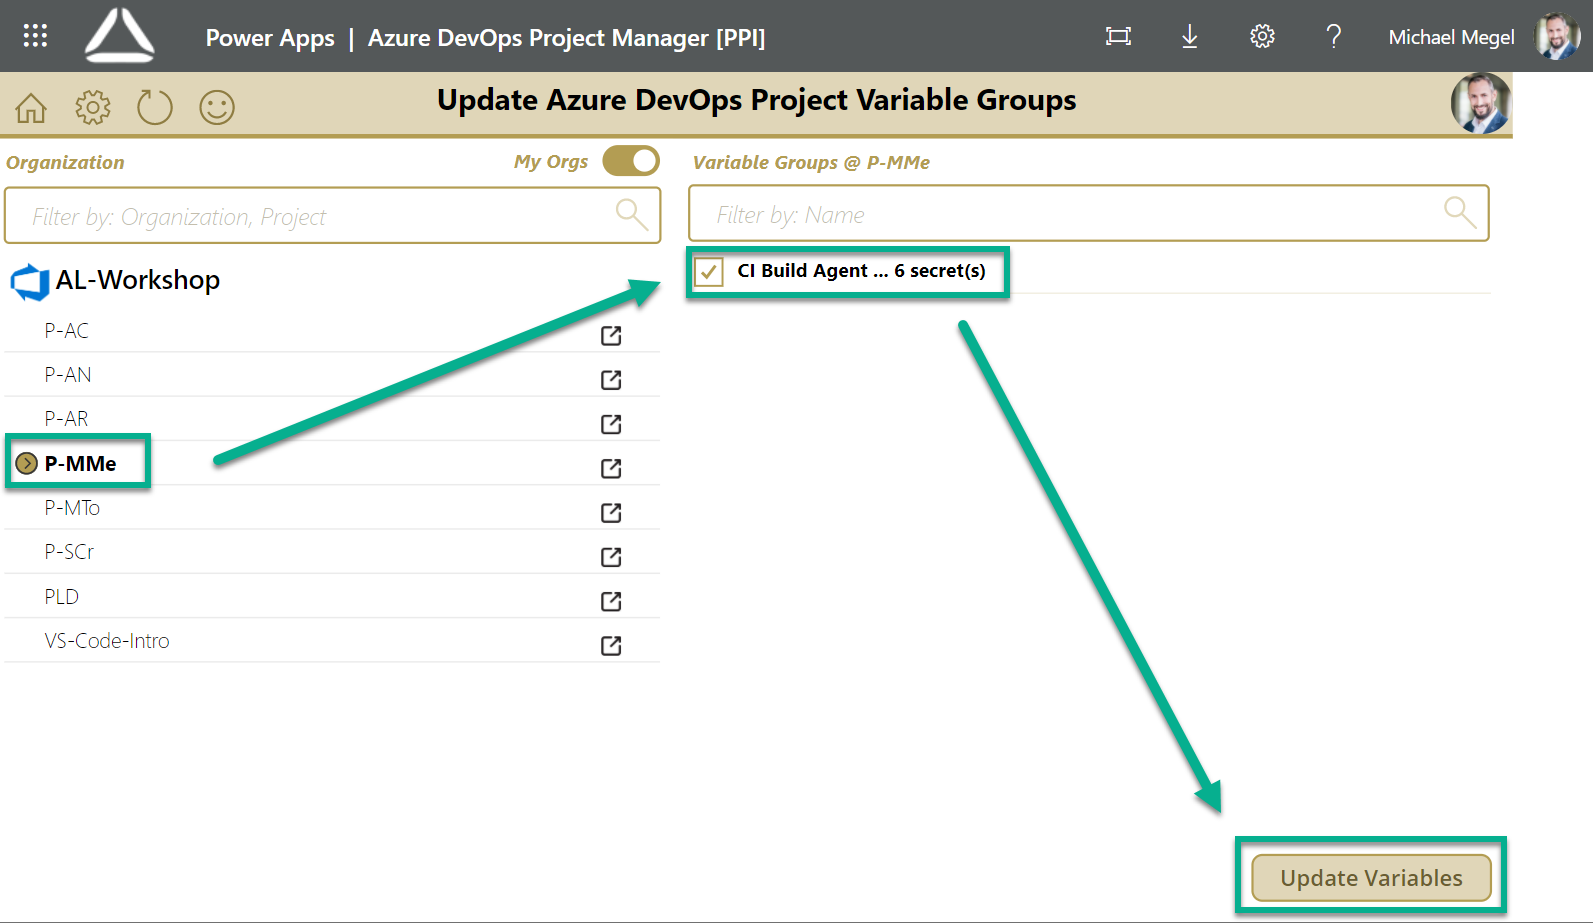The image size is (1593, 923).
Task: Open P-MMe in external link
Action: [x=611, y=468]
